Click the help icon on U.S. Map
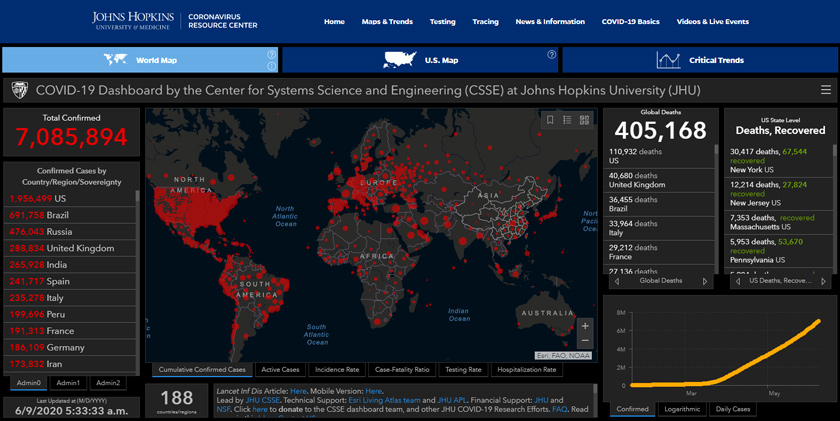The width and height of the screenshot is (840, 421). point(551,55)
